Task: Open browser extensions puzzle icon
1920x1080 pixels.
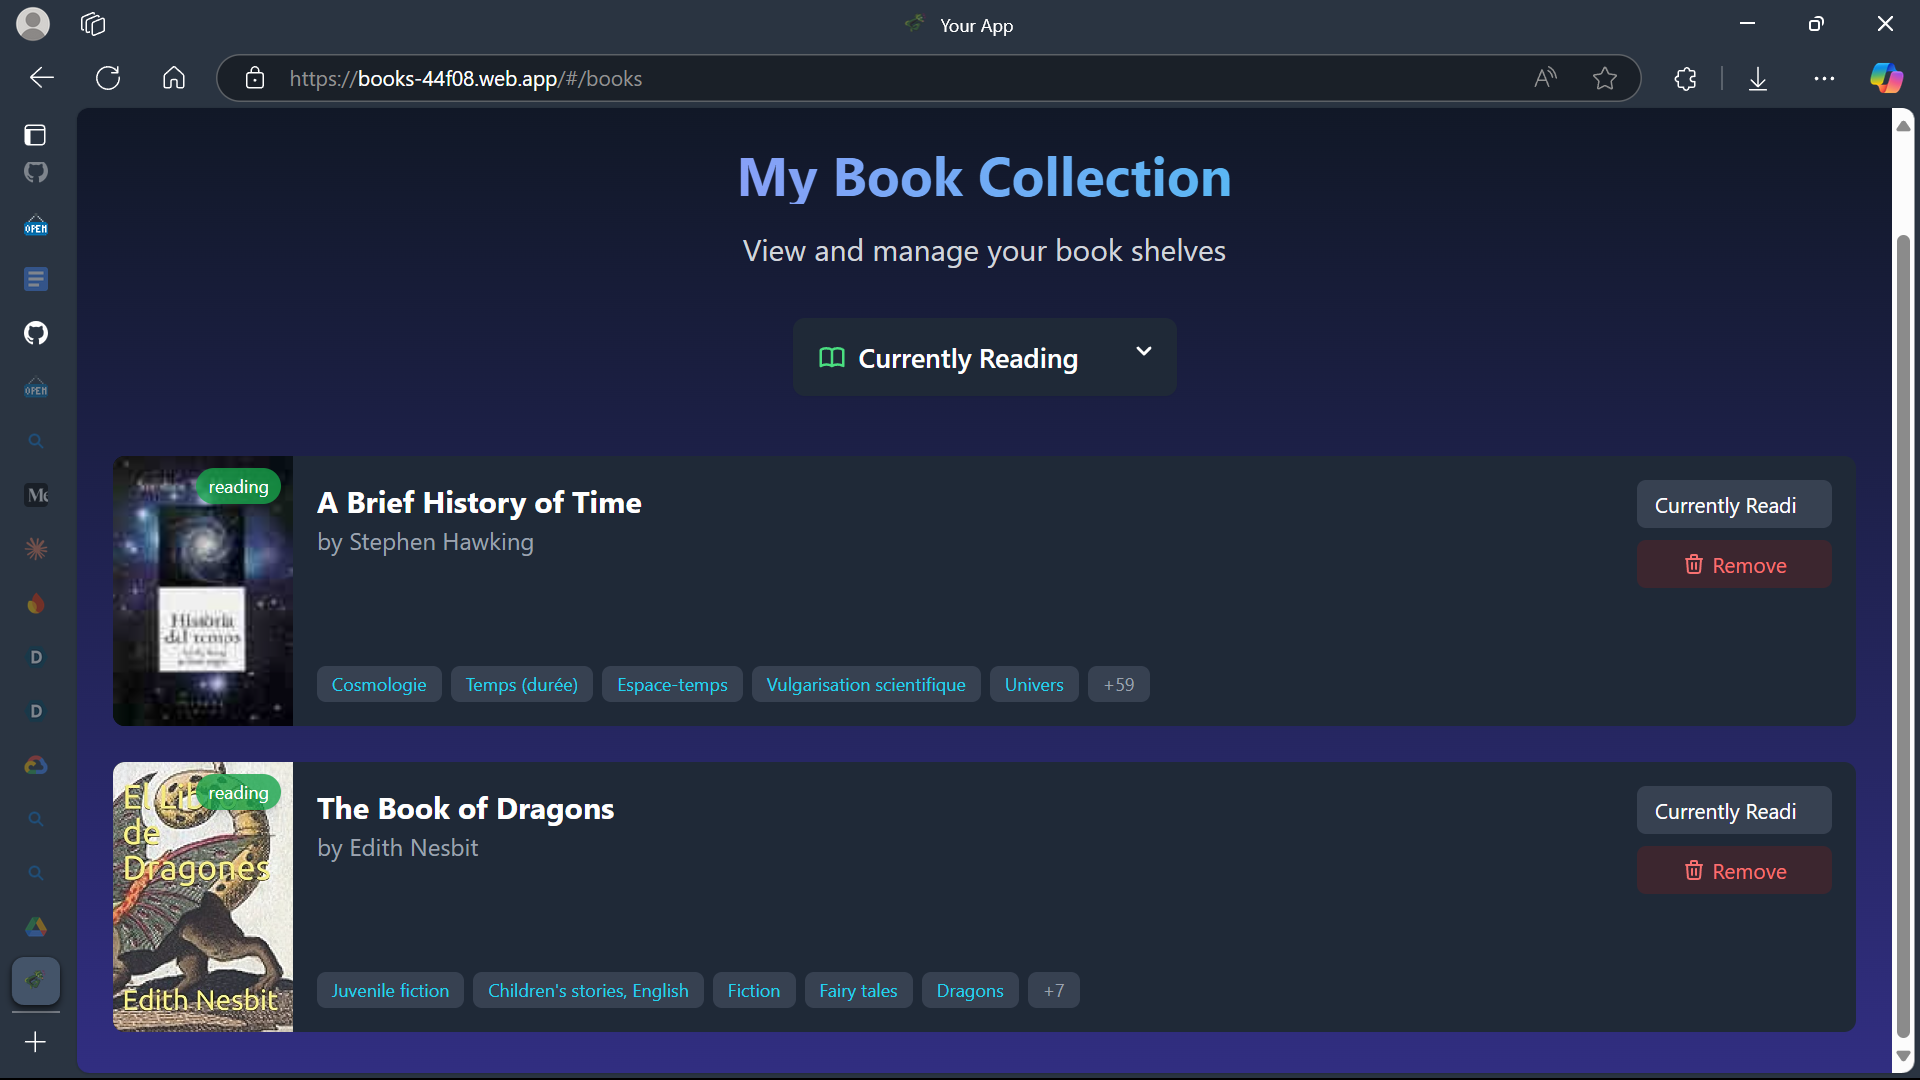Action: (x=1686, y=78)
